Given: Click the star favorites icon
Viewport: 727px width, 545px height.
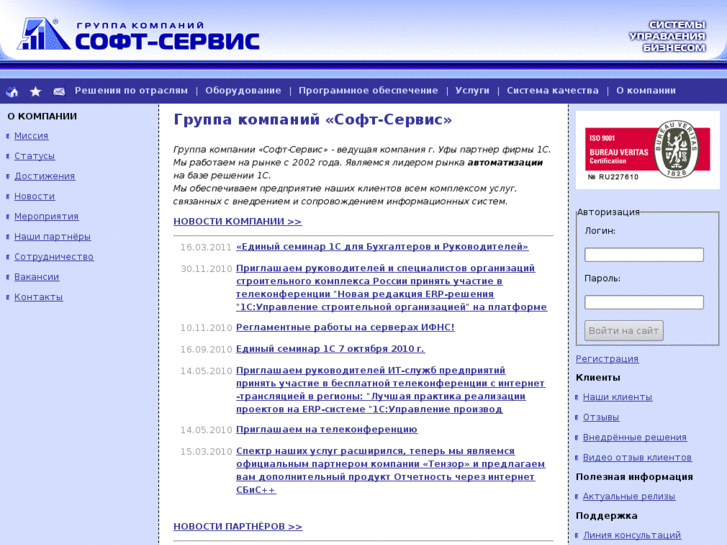Looking at the screenshot, I should 35,91.
